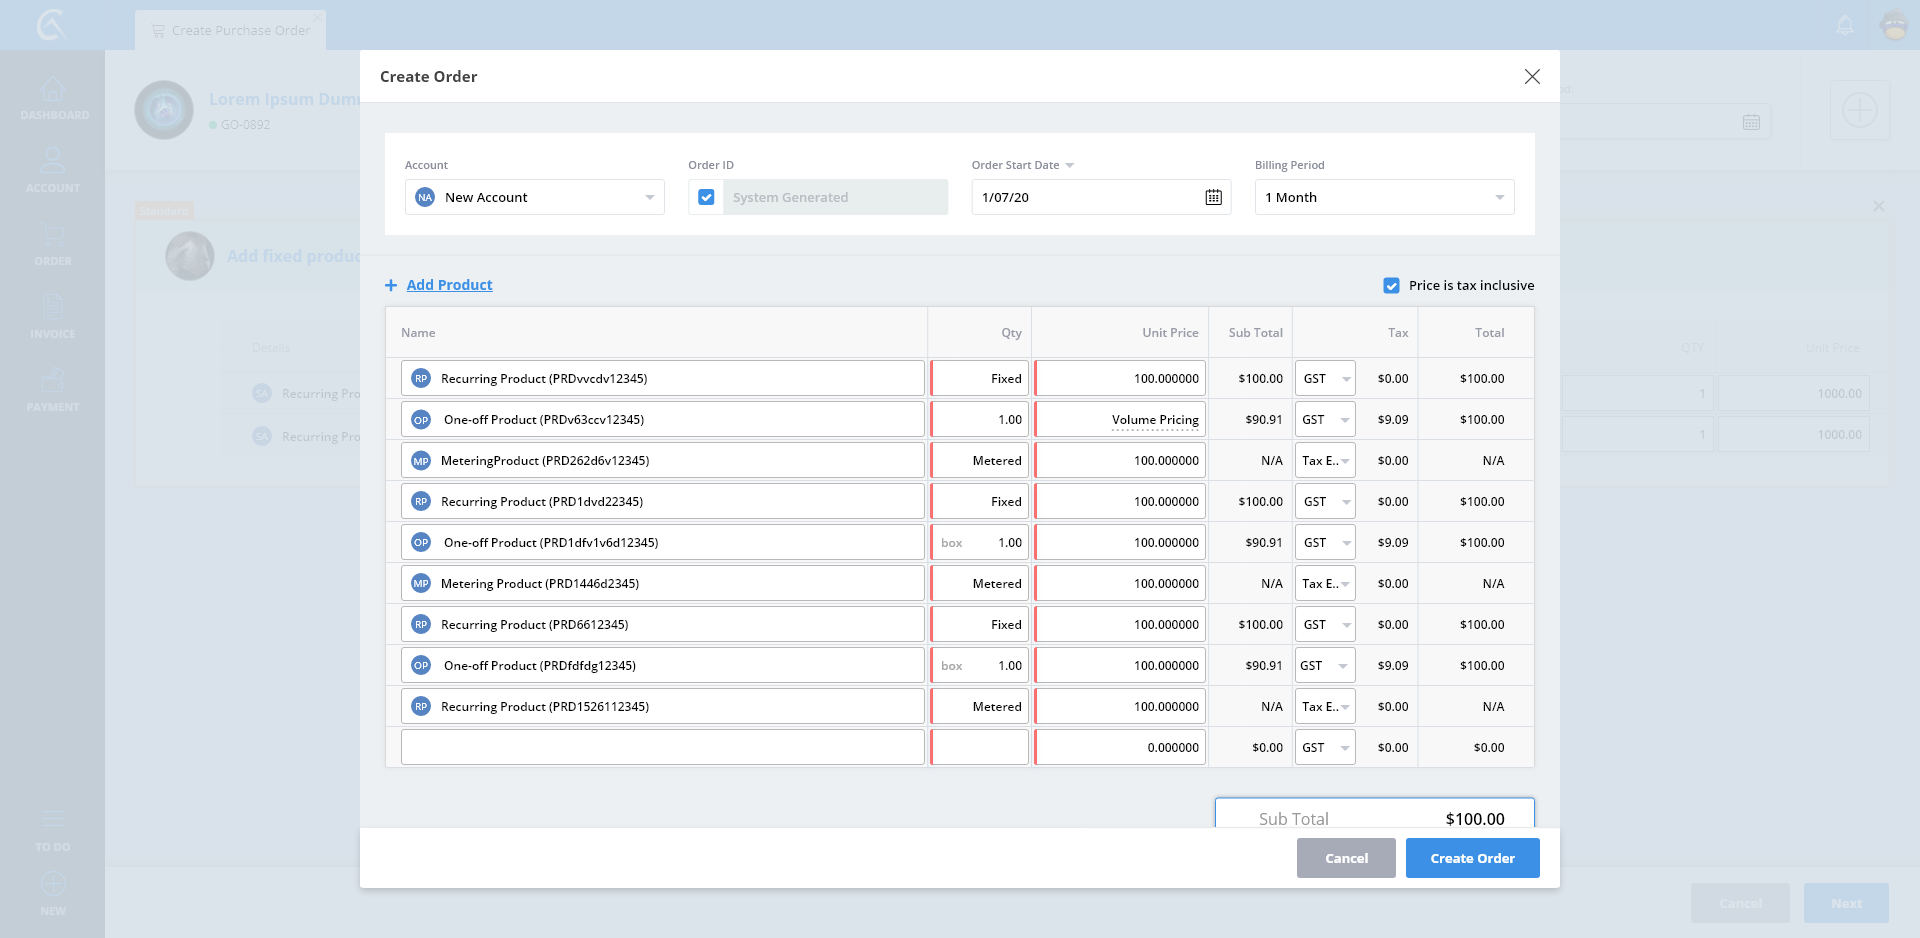1920x938 pixels.
Task: Open the calendar picker for Order Start Date
Action: [1213, 197]
